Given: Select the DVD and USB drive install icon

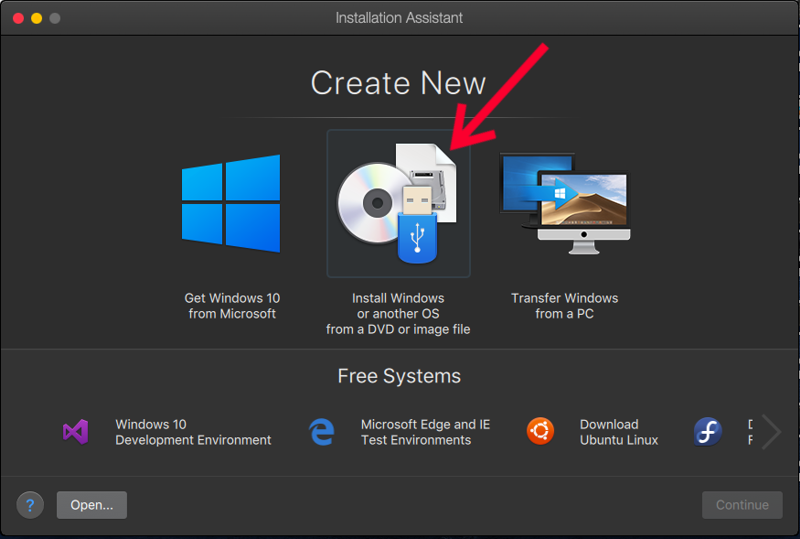Looking at the screenshot, I should 397,204.
